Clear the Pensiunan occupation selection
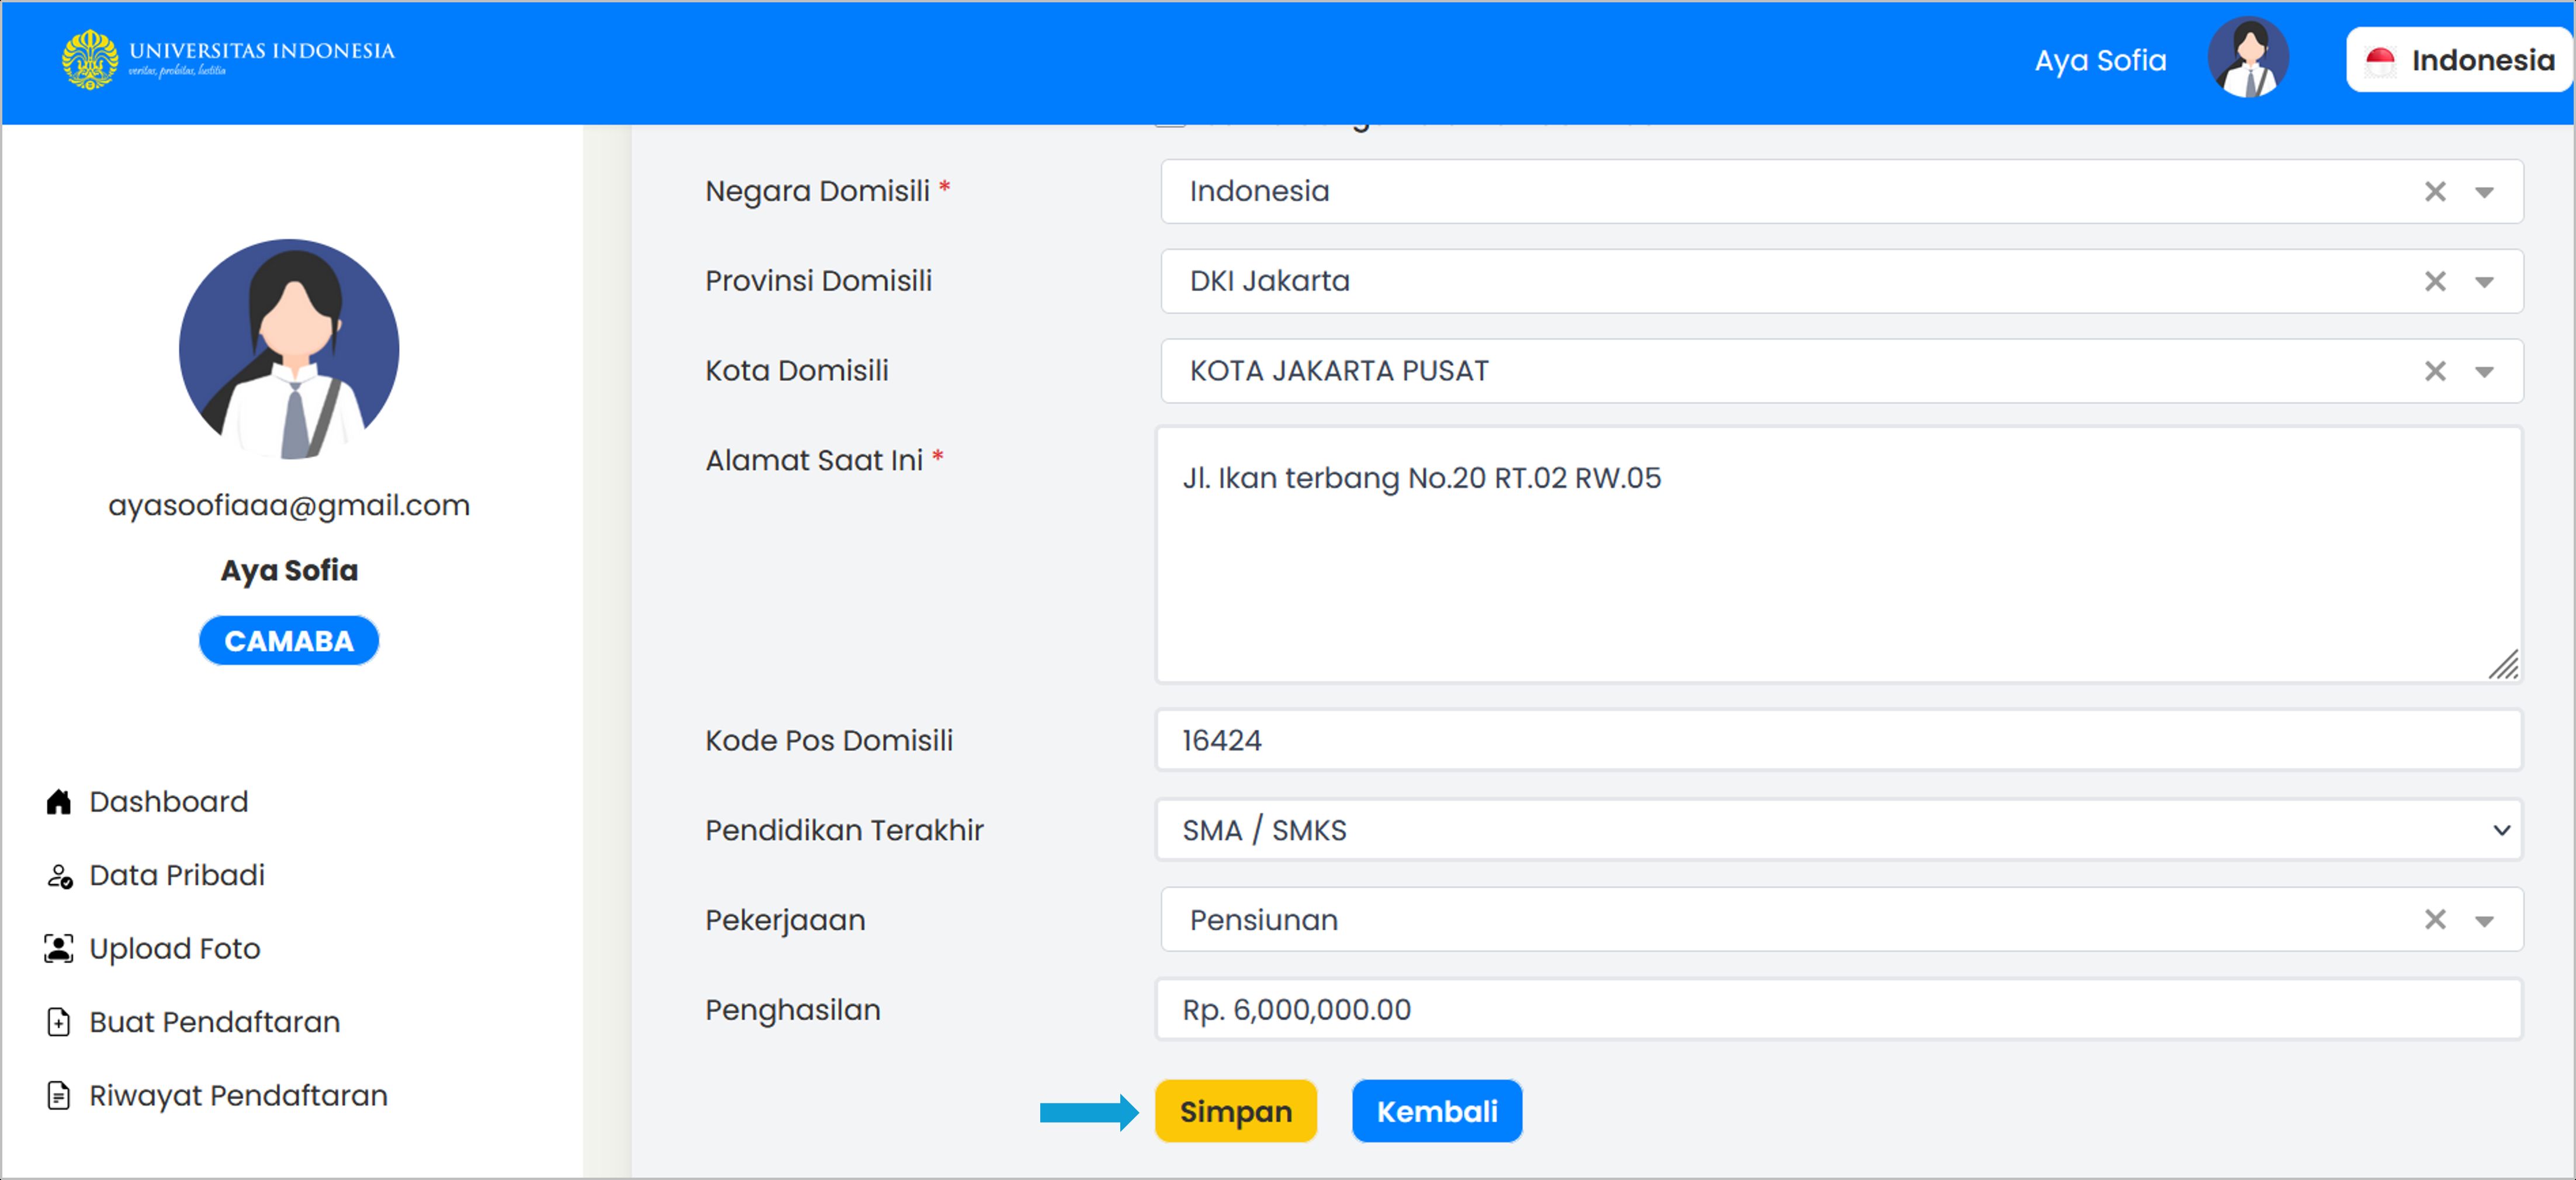 [x=2434, y=919]
